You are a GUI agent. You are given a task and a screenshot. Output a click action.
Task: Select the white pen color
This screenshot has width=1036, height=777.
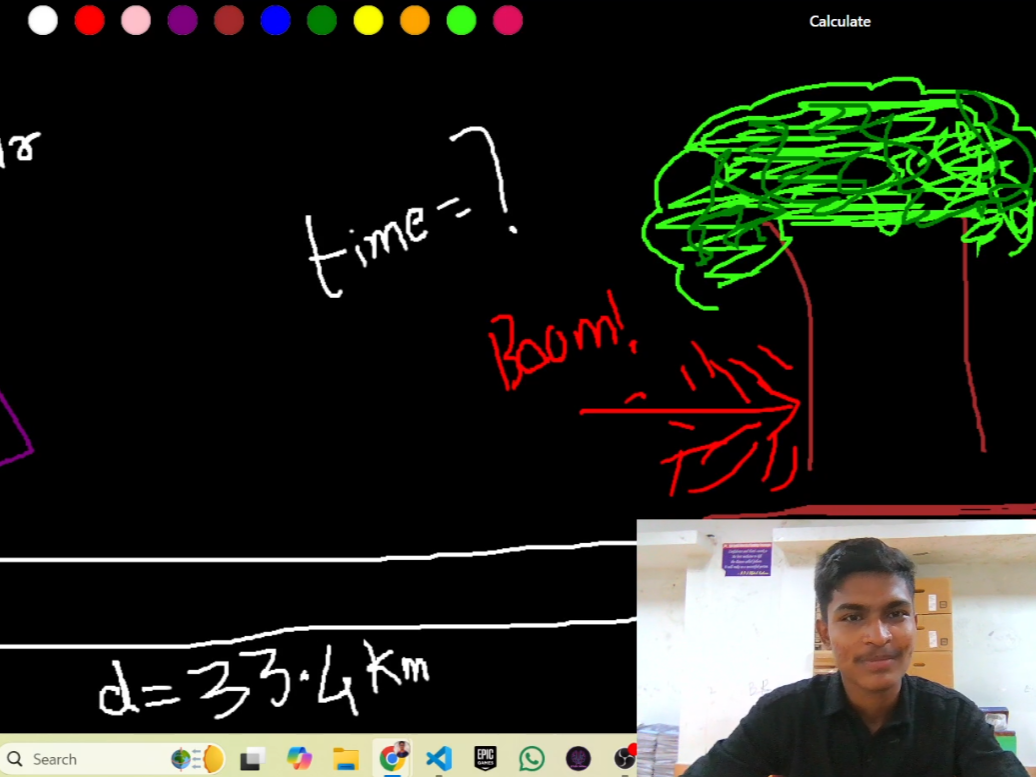(x=43, y=20)
